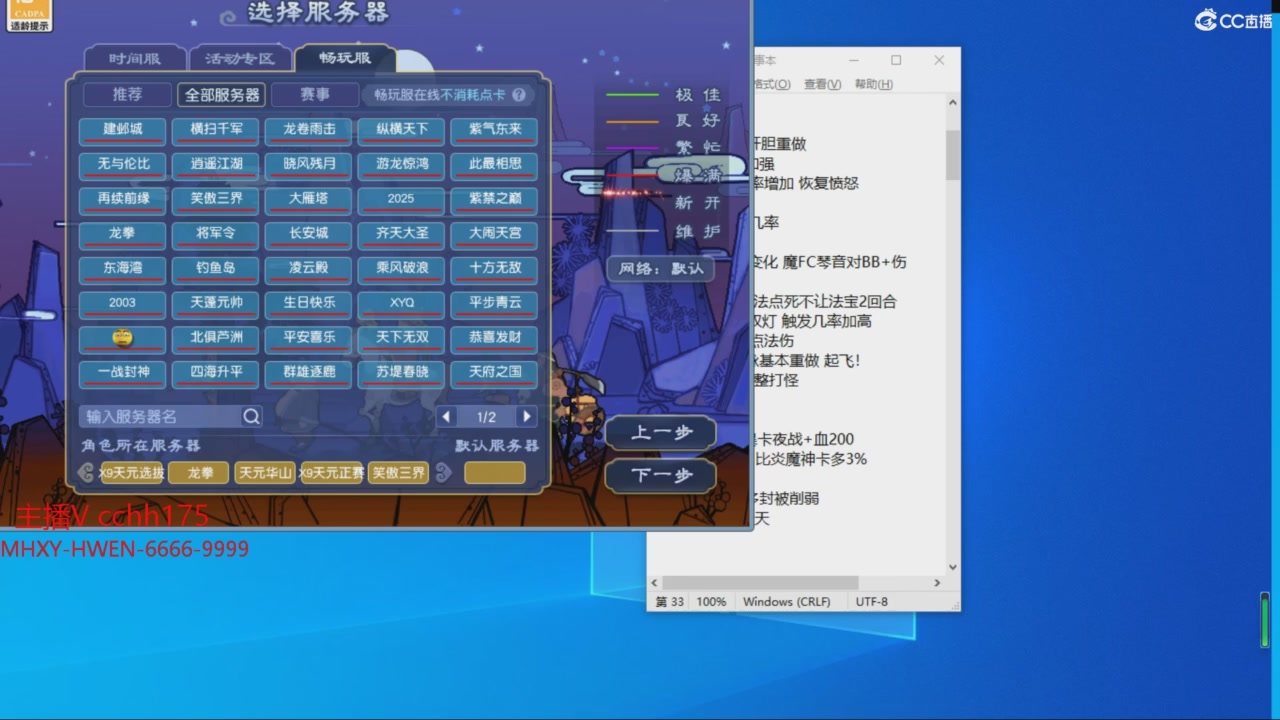
Task: Choose the 横扫千军 server
Action: [216, 130]
